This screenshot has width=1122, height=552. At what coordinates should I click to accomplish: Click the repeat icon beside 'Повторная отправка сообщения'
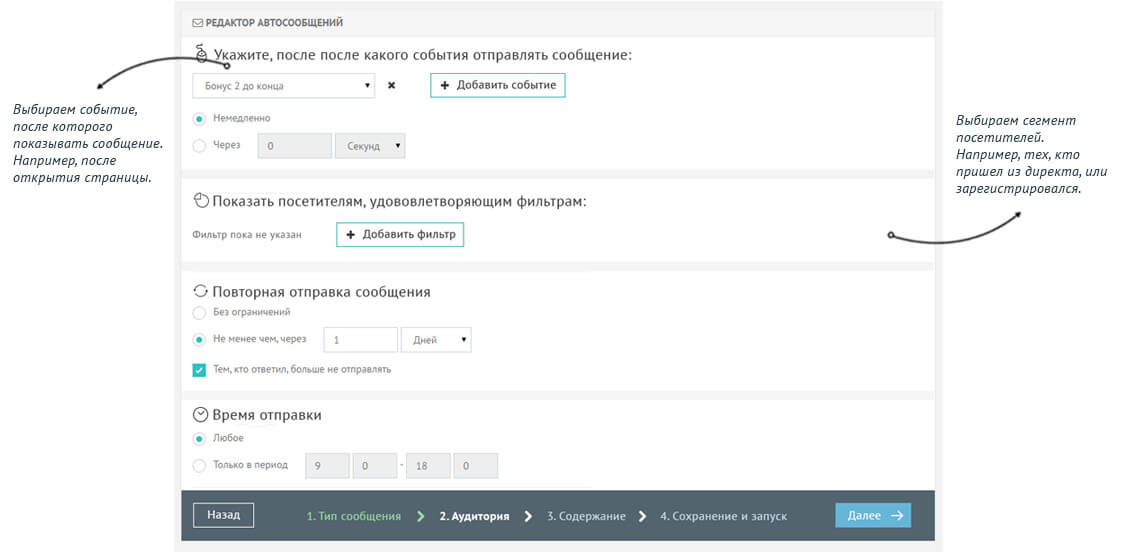[200, 292]
